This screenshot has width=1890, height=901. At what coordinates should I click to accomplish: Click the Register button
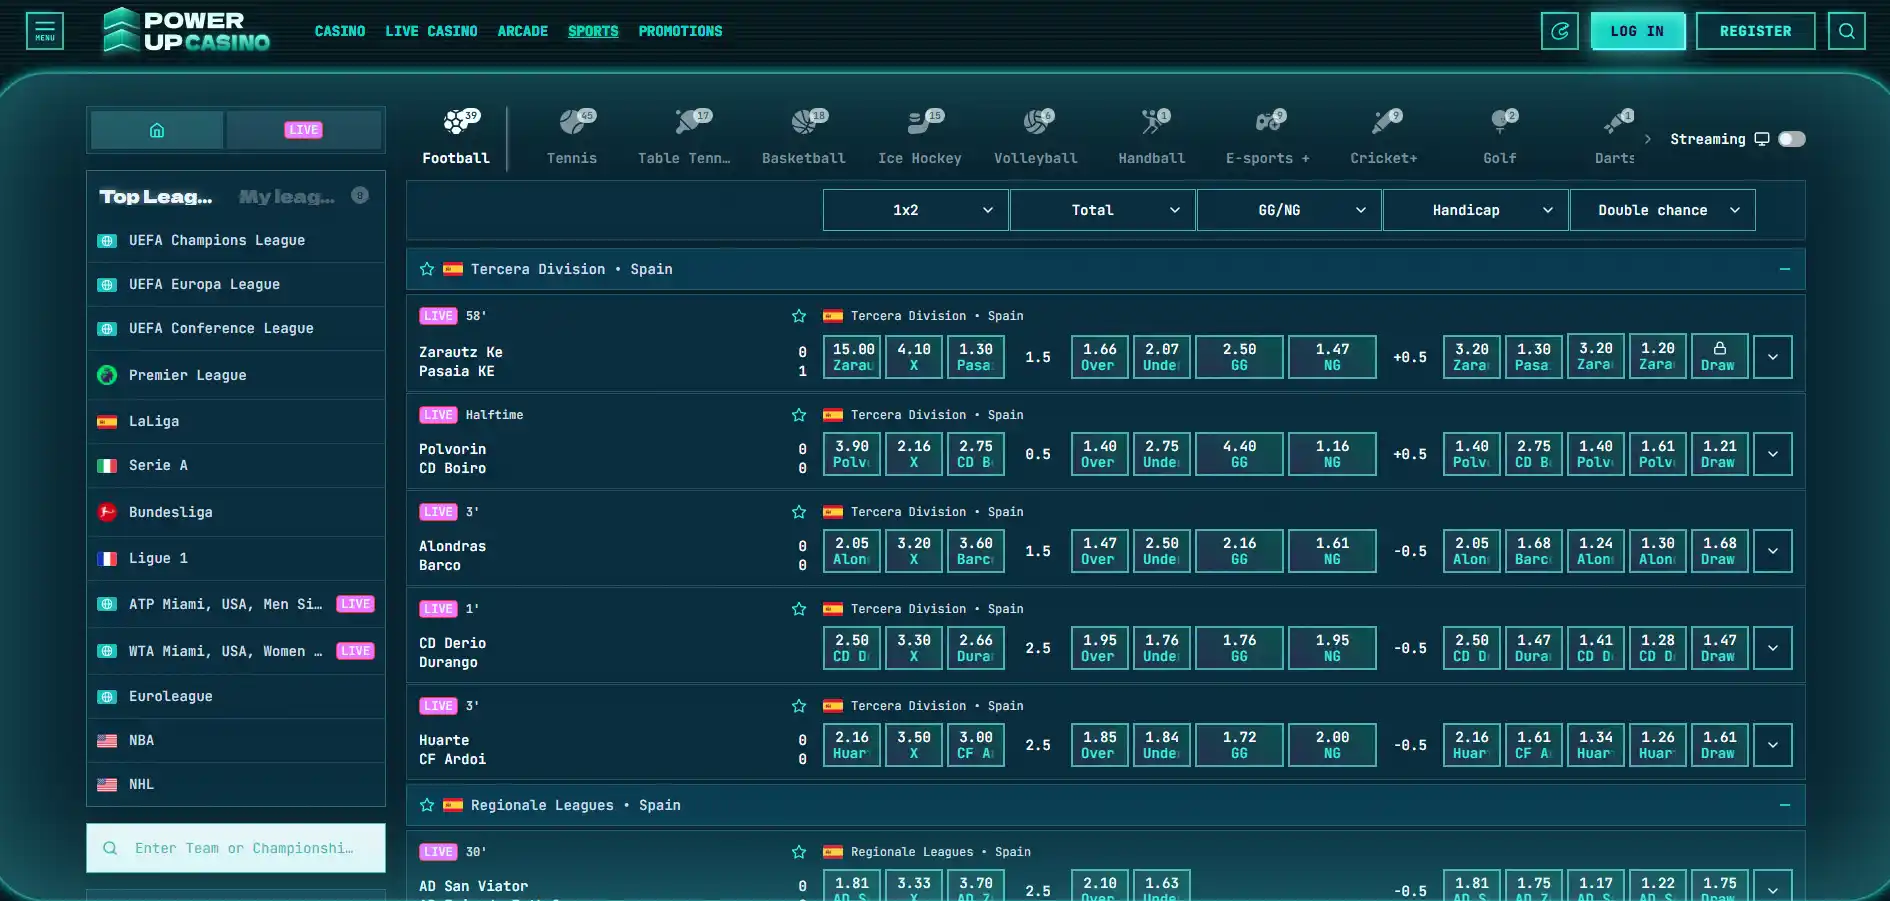[x=1755, y=31]
